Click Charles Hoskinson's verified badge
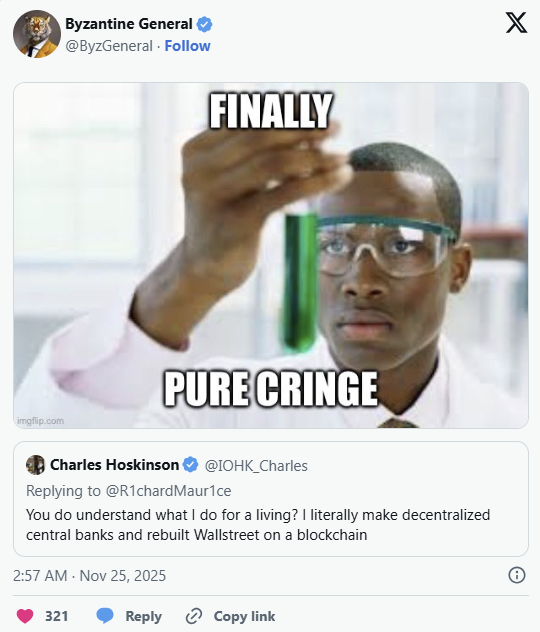Viewport: 540px width, 632px height. [x=191, y=464]
